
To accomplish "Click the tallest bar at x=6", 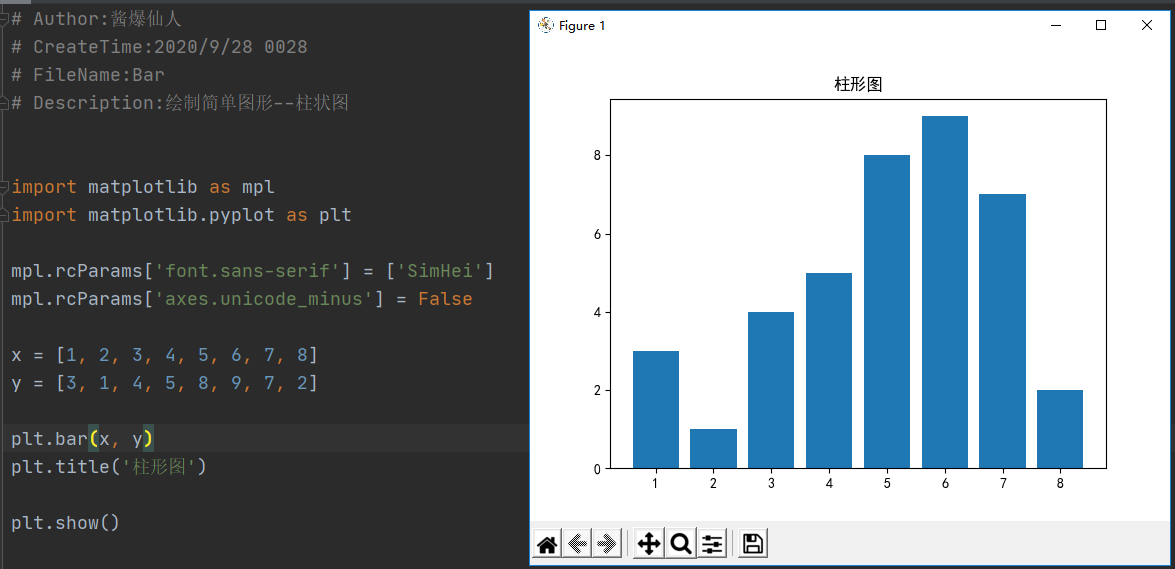I will [944, 292].
